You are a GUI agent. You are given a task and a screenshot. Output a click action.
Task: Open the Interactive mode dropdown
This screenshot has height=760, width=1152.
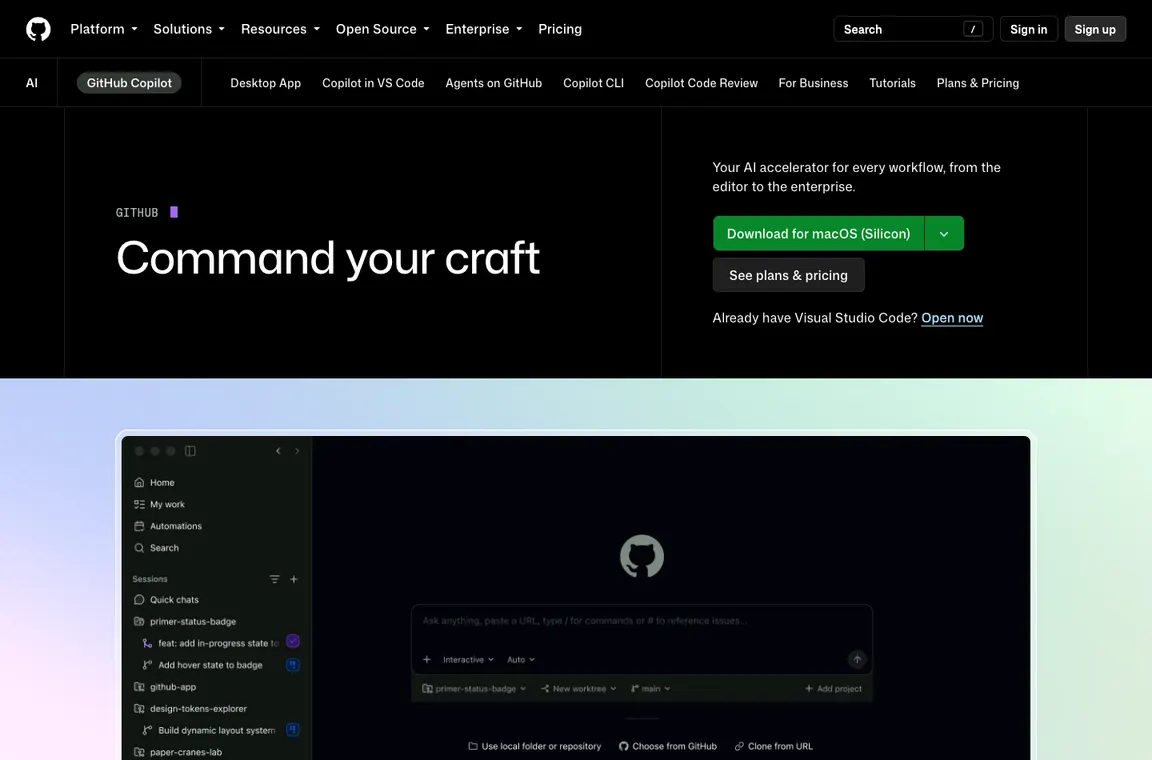(468, 660)
